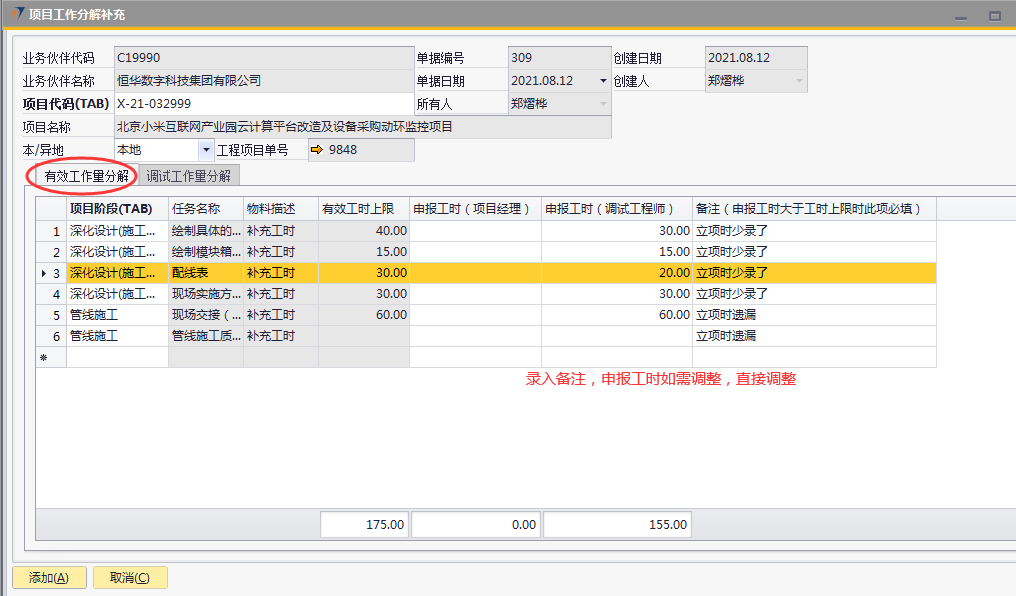Select row number 1 header in the grid
The image size is (1016, 596).
coord(52,231)
